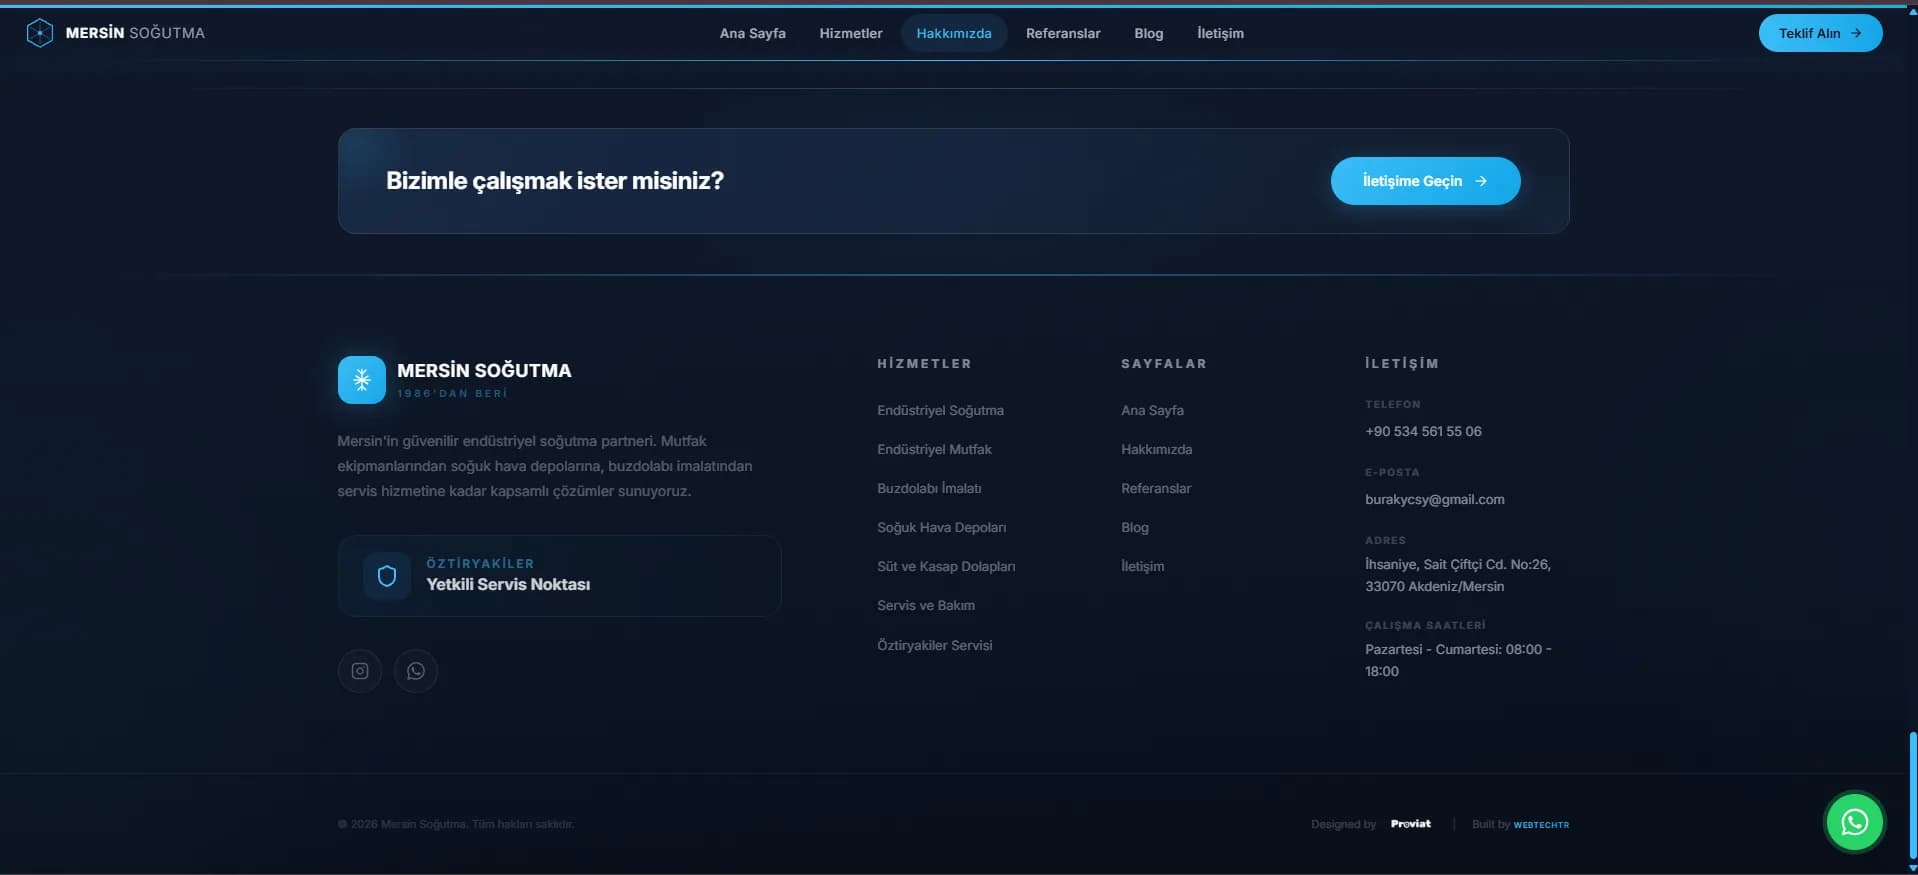Follow the Referanslar link under Sayfalar

[1156, 488]
